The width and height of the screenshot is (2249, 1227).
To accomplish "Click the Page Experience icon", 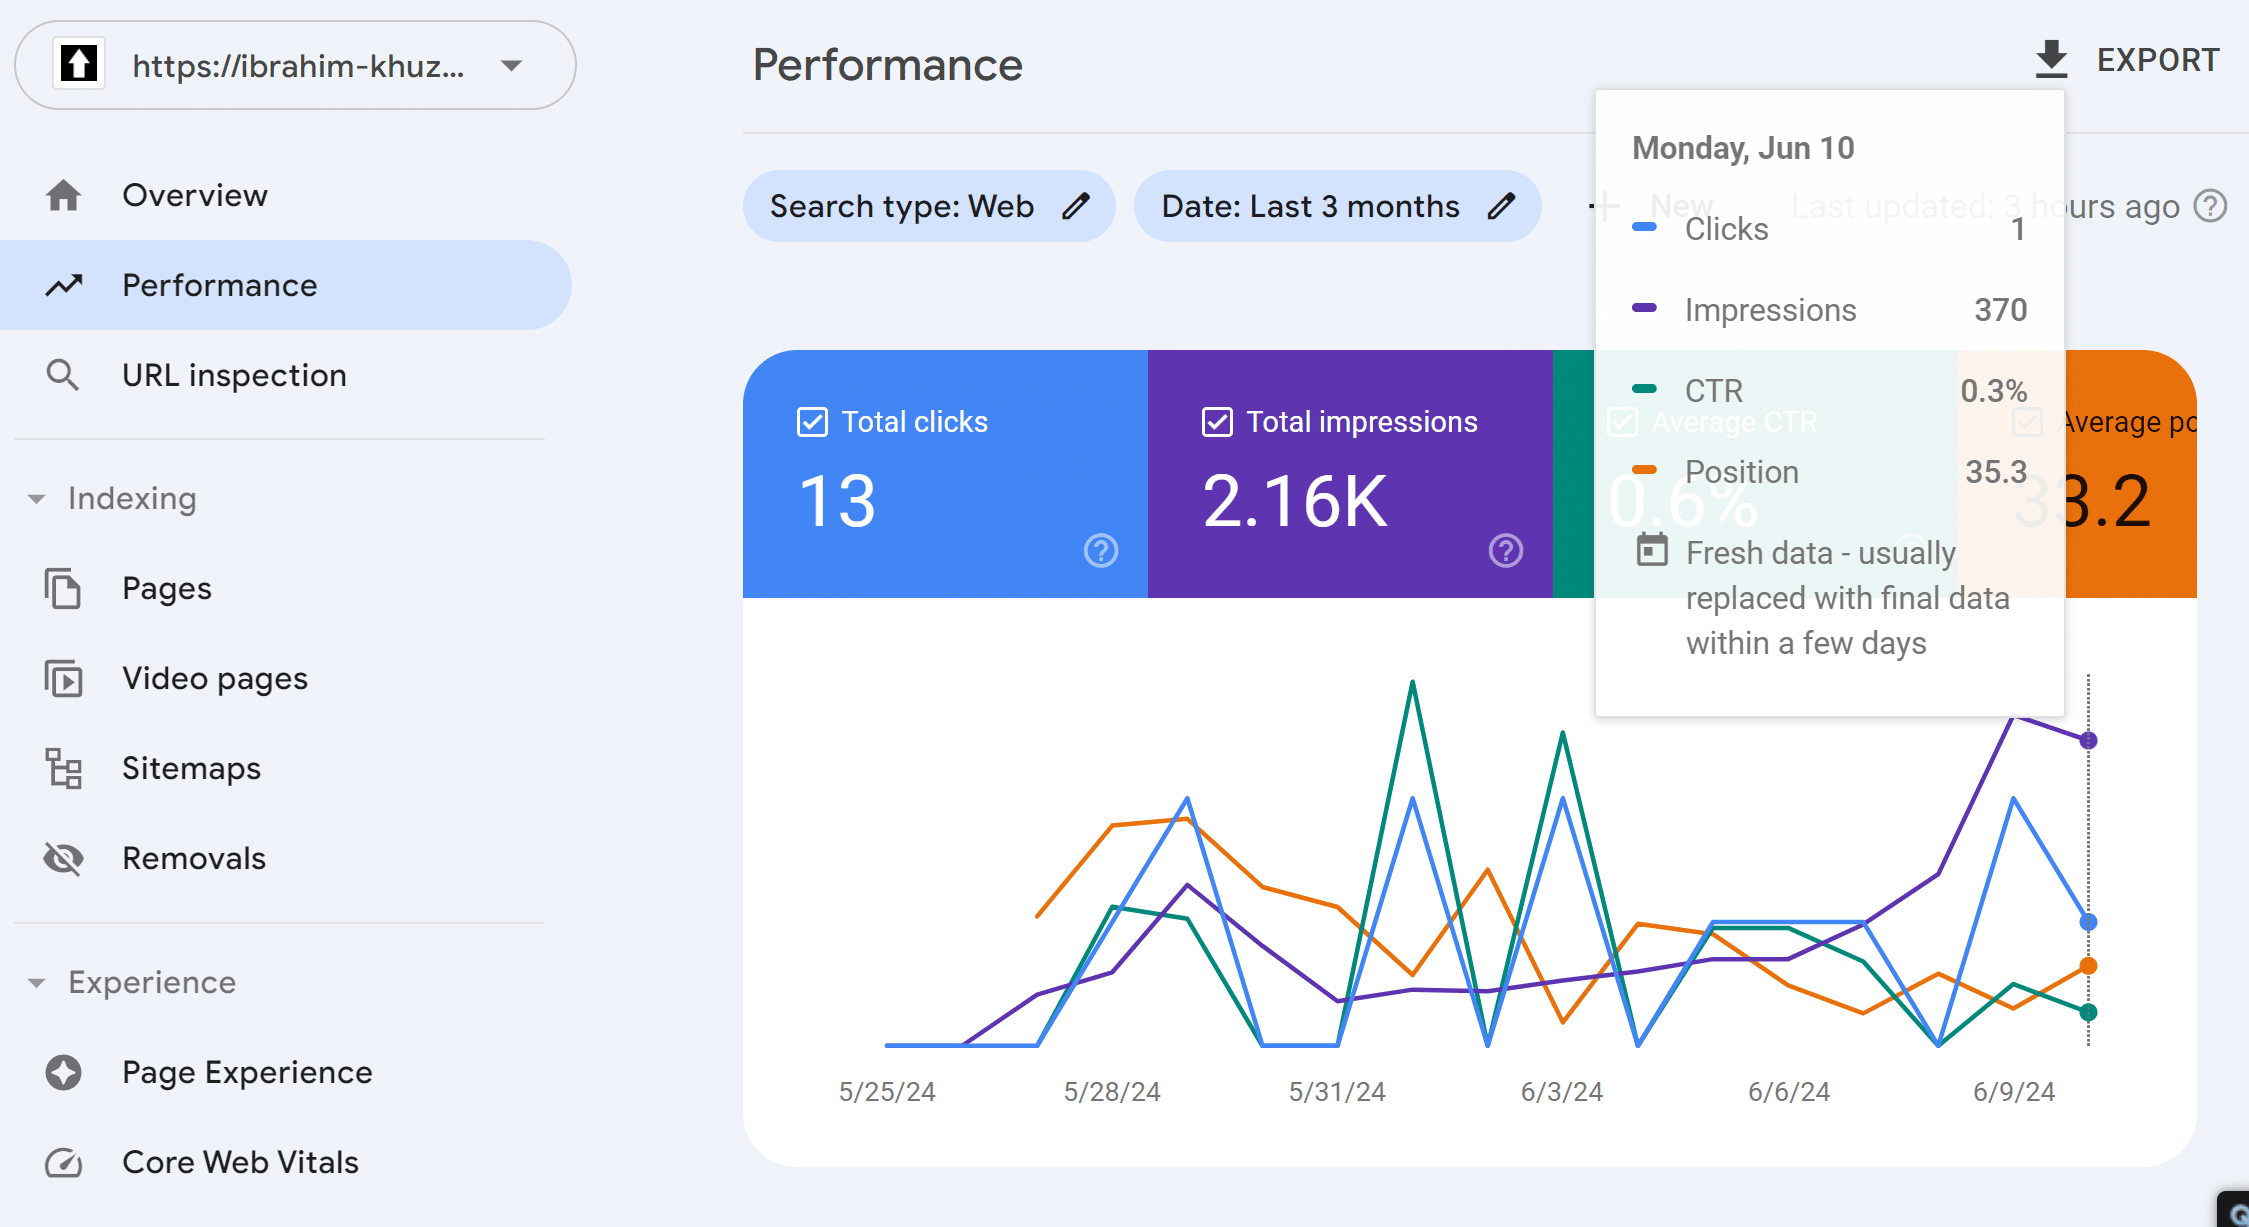I will [x=66, y=1073].
